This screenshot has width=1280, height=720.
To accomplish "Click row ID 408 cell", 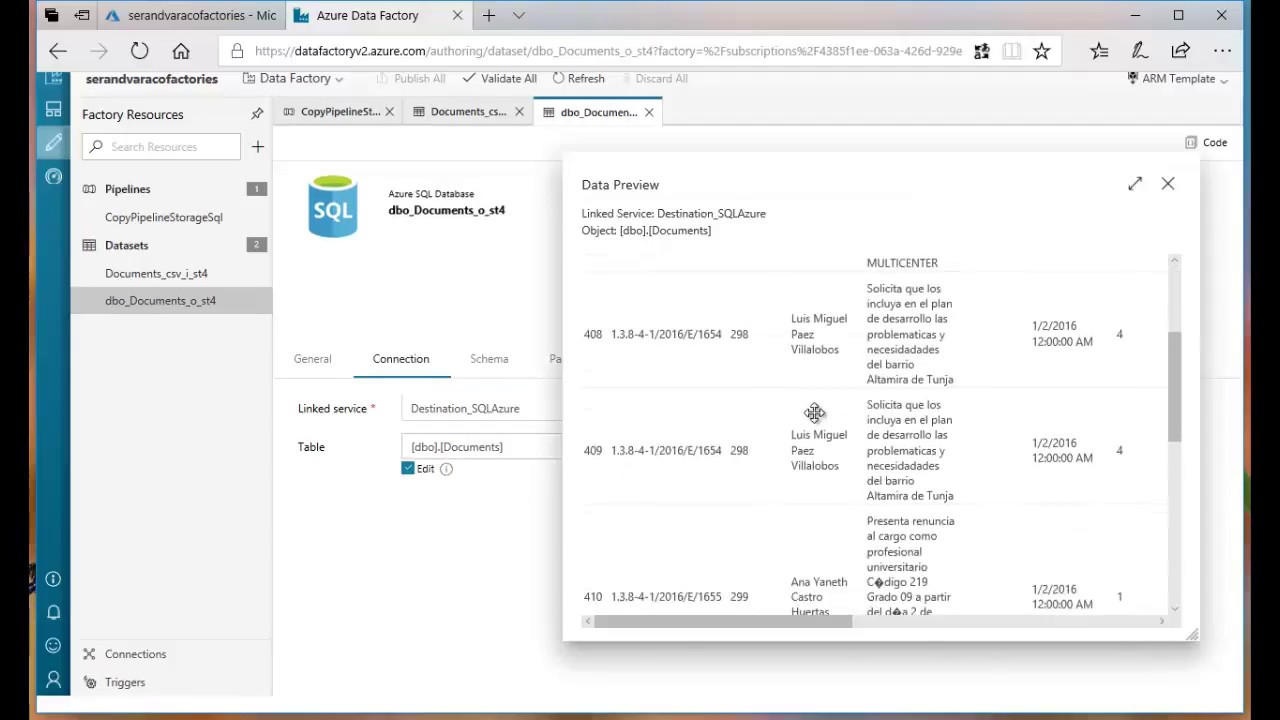I will (593, 334).
